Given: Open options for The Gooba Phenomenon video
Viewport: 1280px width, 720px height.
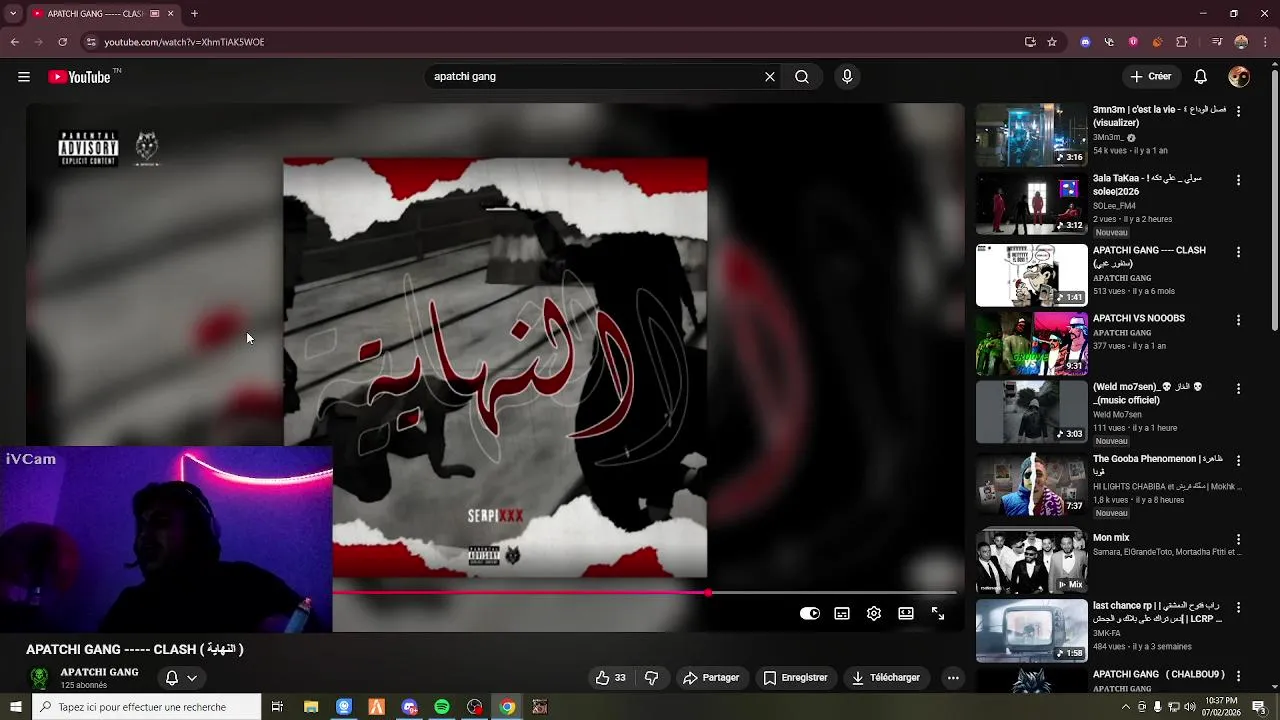Looking at the screenshot, I should click(x=1239, y=461).
